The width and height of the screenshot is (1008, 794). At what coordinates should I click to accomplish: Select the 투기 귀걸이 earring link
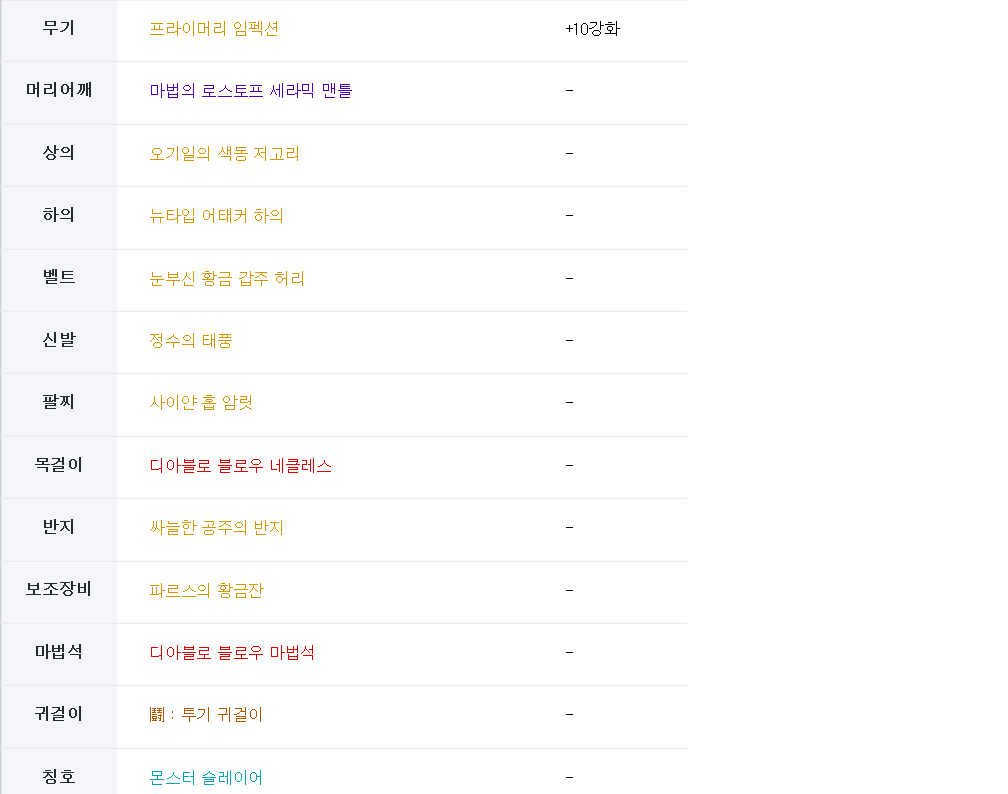coord(207,715)
